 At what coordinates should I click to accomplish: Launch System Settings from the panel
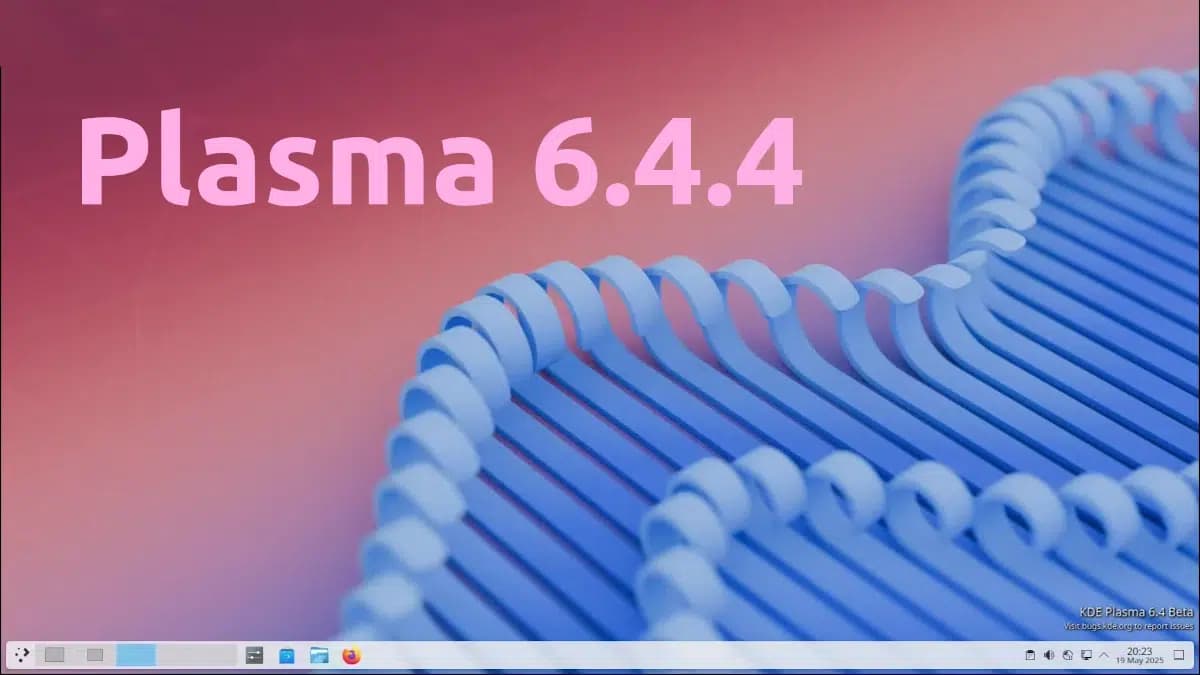click(254, 655)
